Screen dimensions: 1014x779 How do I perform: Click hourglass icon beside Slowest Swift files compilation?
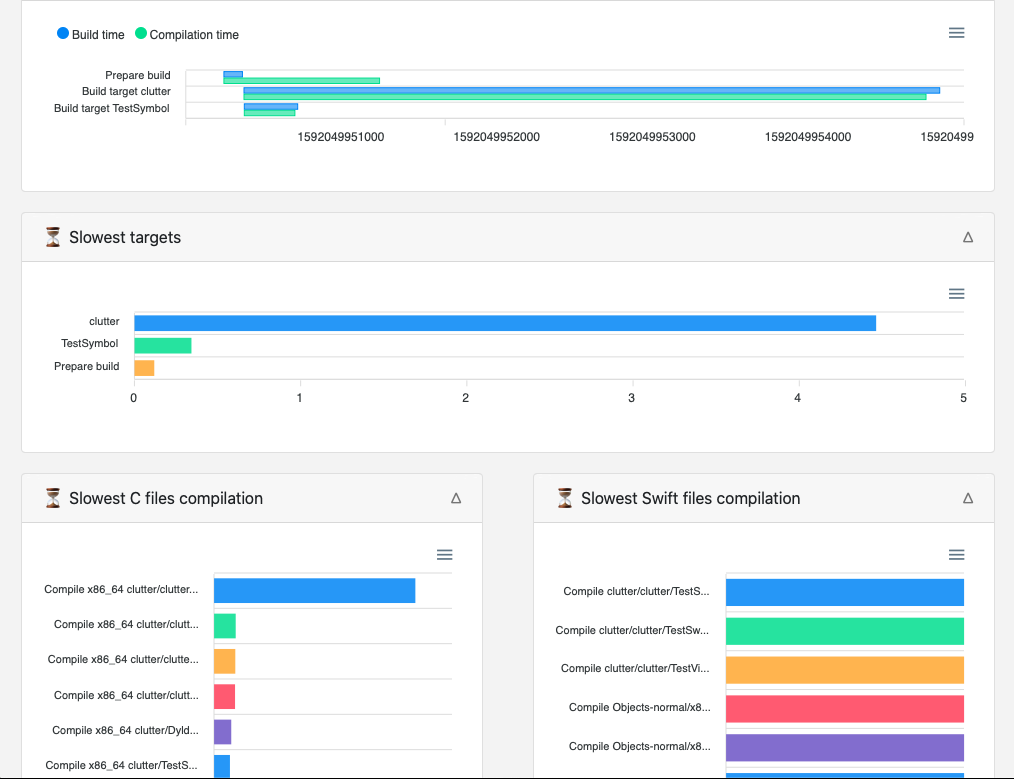[x=565, y=498]
